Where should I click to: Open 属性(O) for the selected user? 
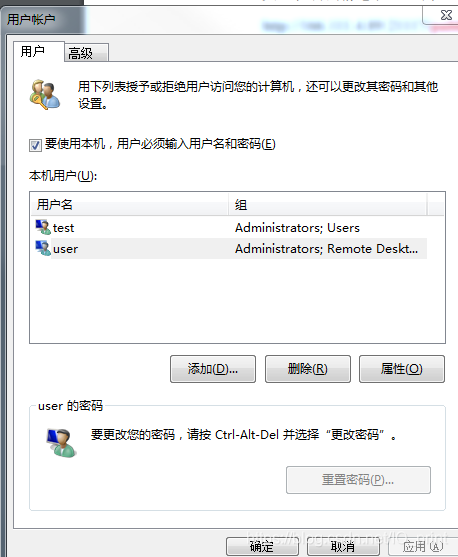click(402, 369)
